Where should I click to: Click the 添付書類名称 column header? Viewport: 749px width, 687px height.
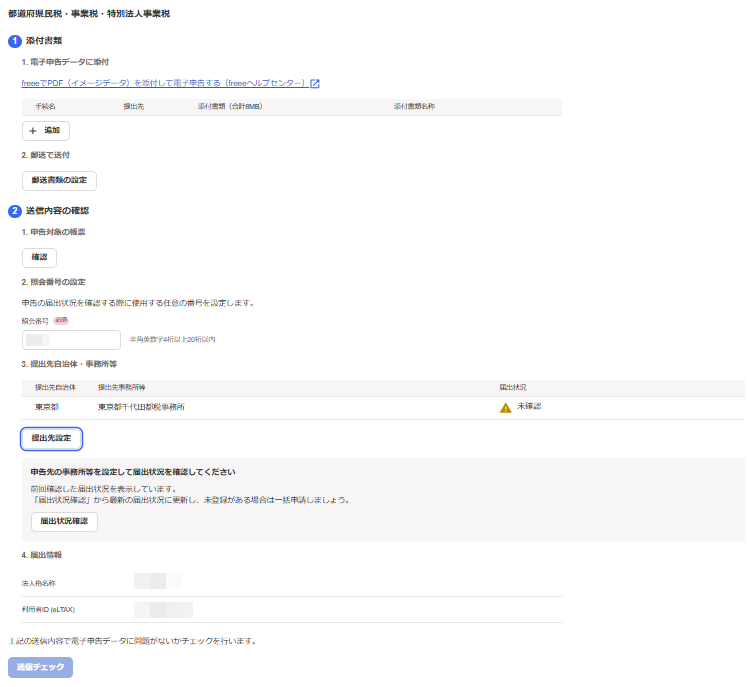[415, 105]
